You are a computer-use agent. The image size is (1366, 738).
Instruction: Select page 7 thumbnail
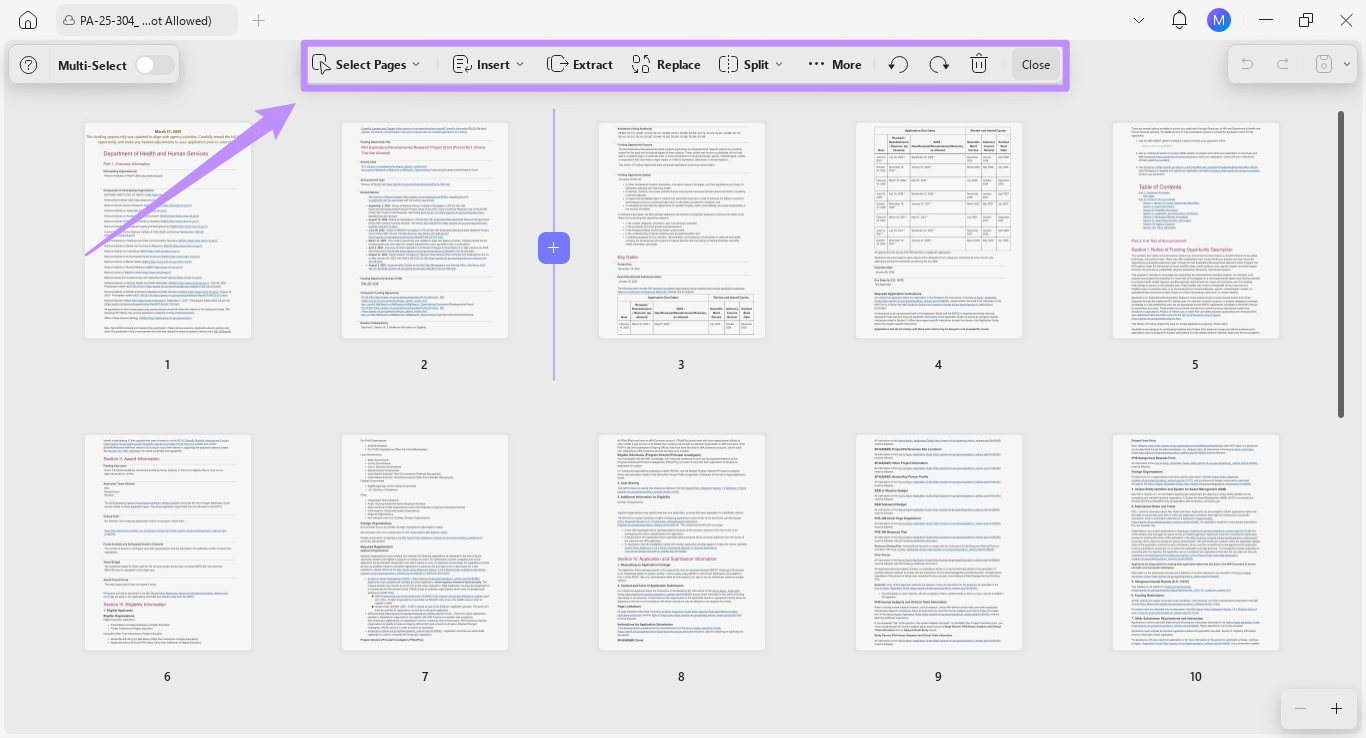(424, 542)
